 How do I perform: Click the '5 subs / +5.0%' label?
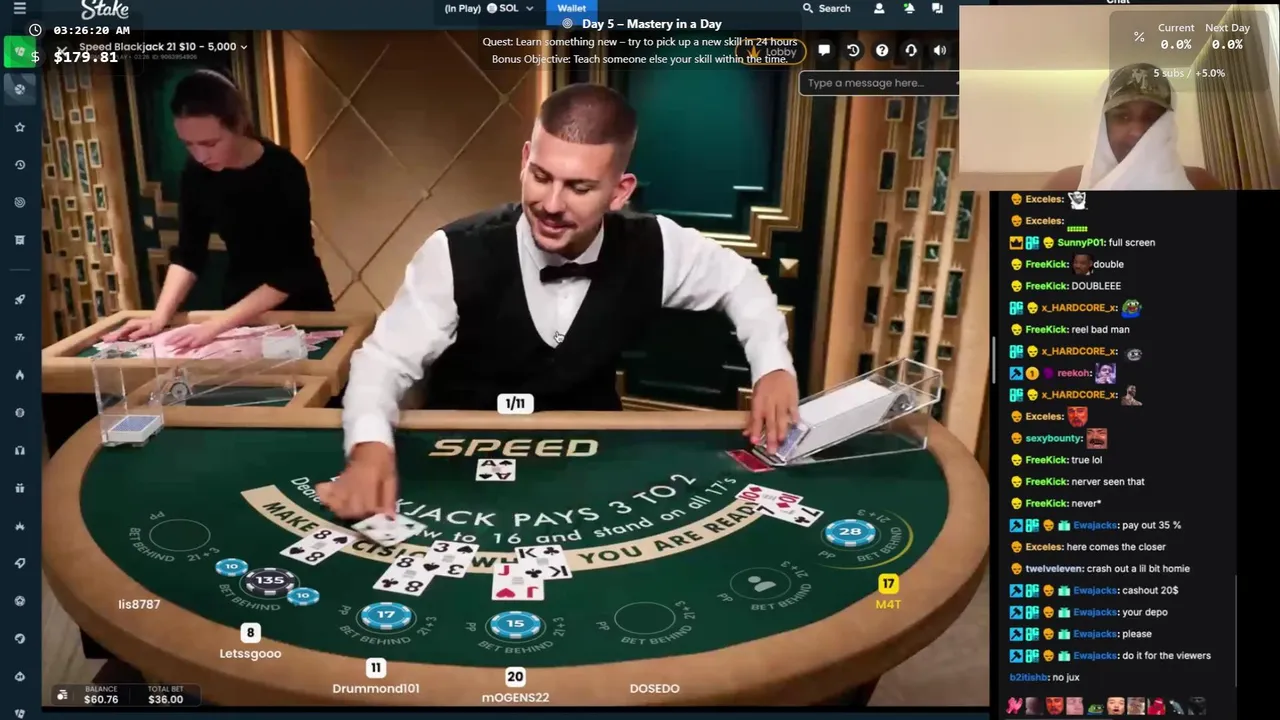(1189, 73)
